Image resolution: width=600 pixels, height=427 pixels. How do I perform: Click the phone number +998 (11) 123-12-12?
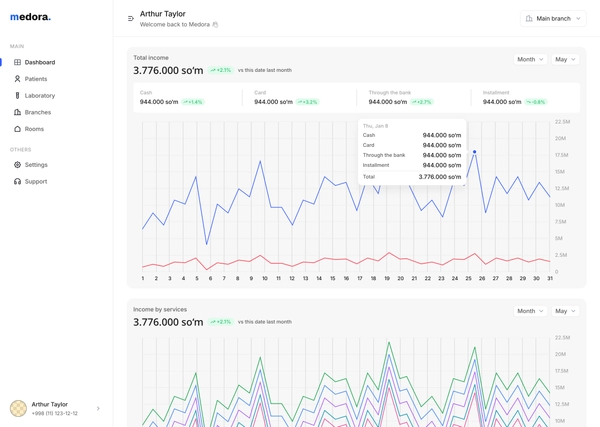pos(55,414)
